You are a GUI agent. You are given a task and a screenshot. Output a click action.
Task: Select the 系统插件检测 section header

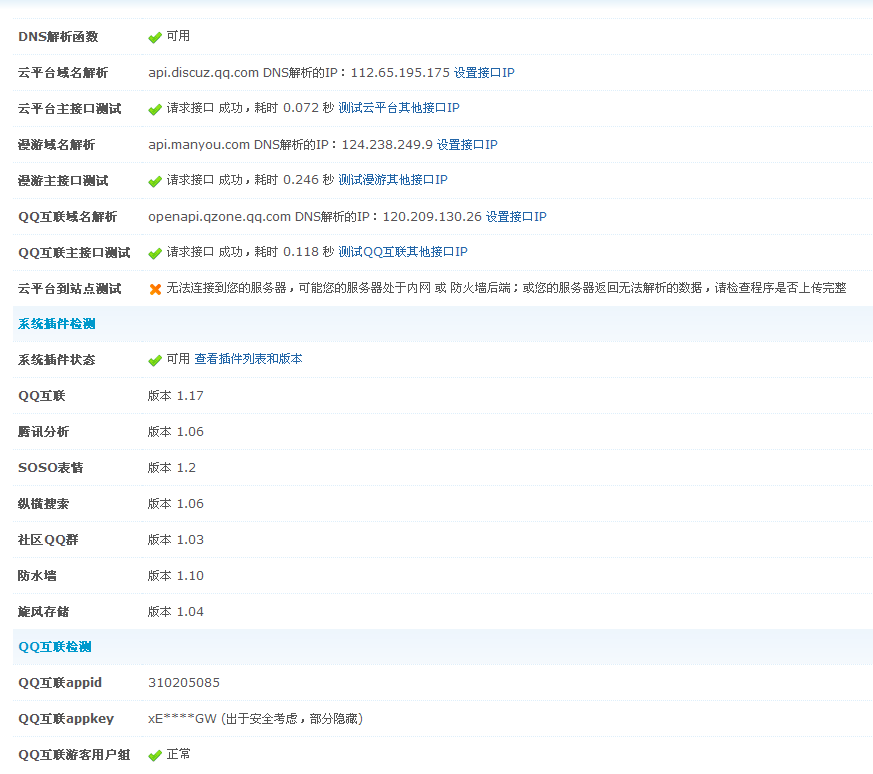coord(56,324)
